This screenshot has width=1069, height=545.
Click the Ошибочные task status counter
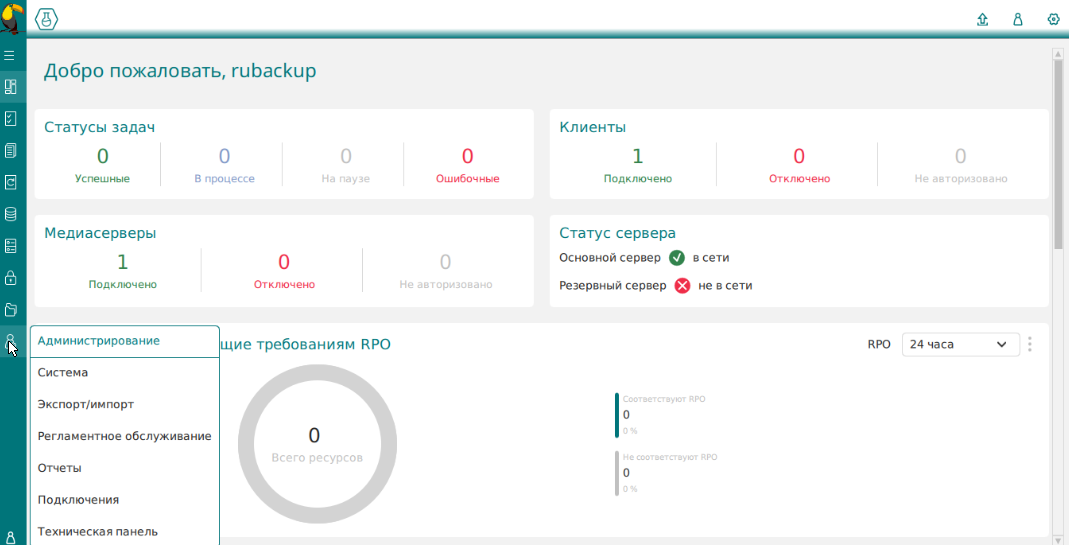tap(467, 165)
